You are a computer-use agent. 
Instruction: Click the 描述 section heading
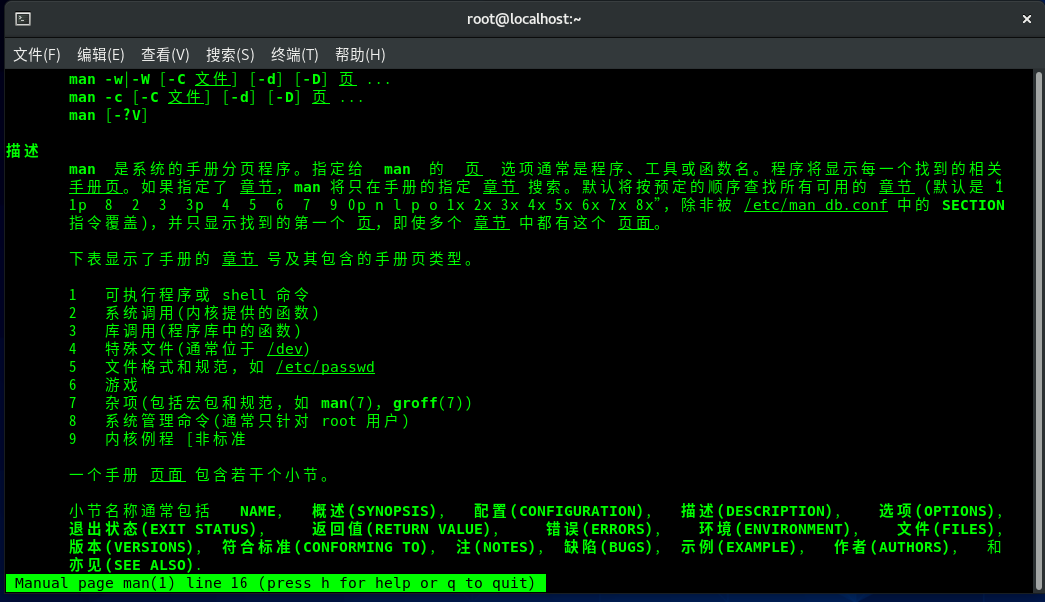22,151
